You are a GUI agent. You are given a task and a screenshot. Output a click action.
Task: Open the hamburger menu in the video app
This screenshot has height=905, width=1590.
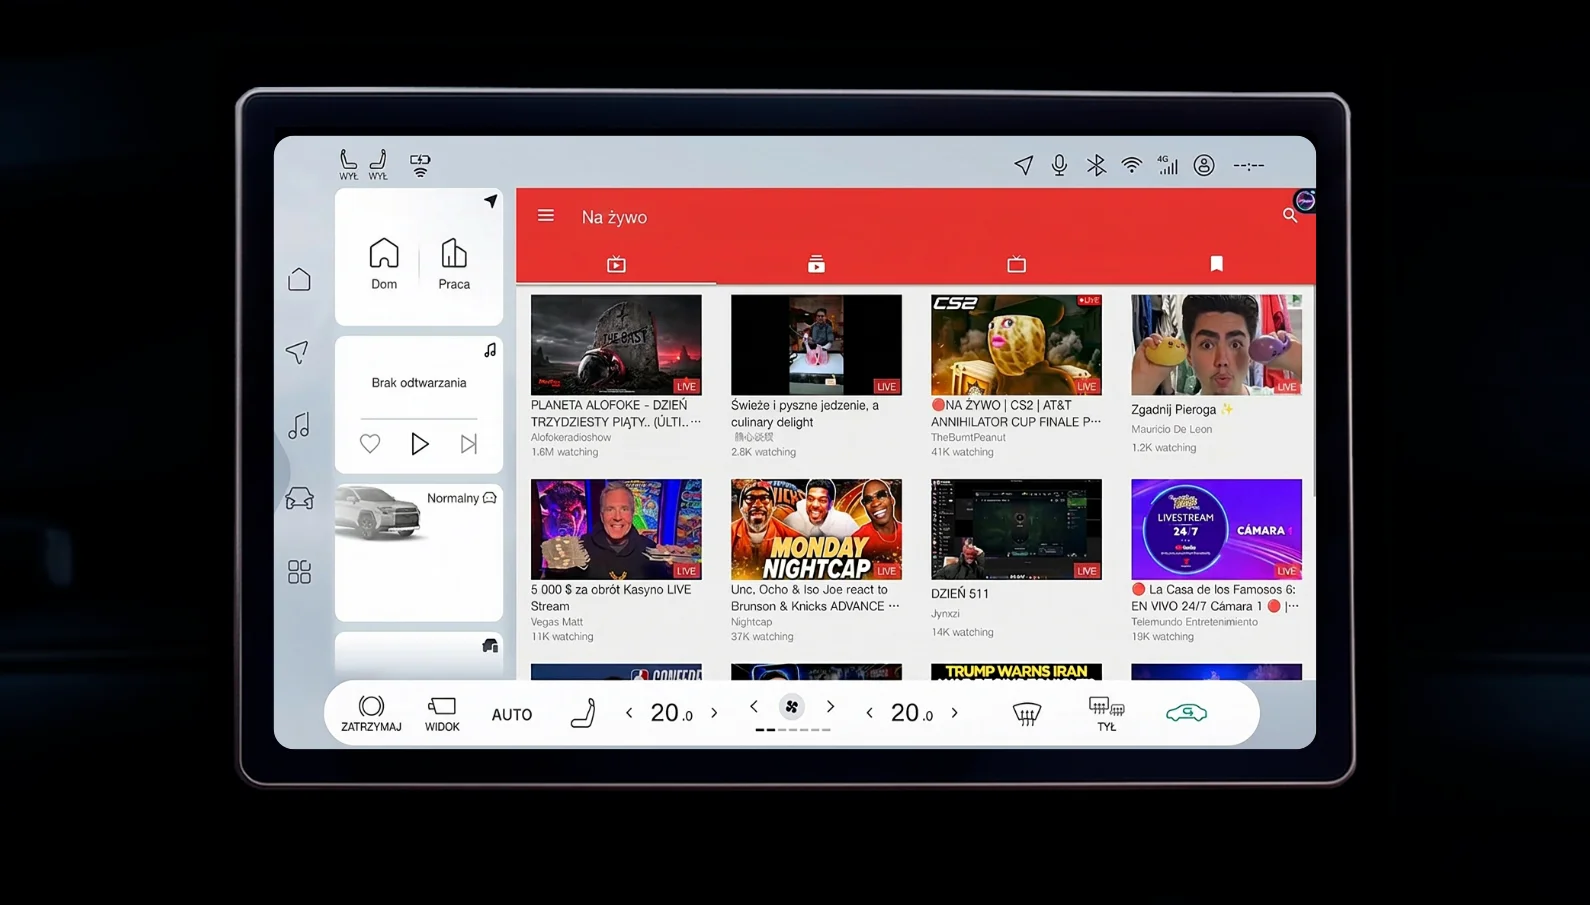[545, 216]
